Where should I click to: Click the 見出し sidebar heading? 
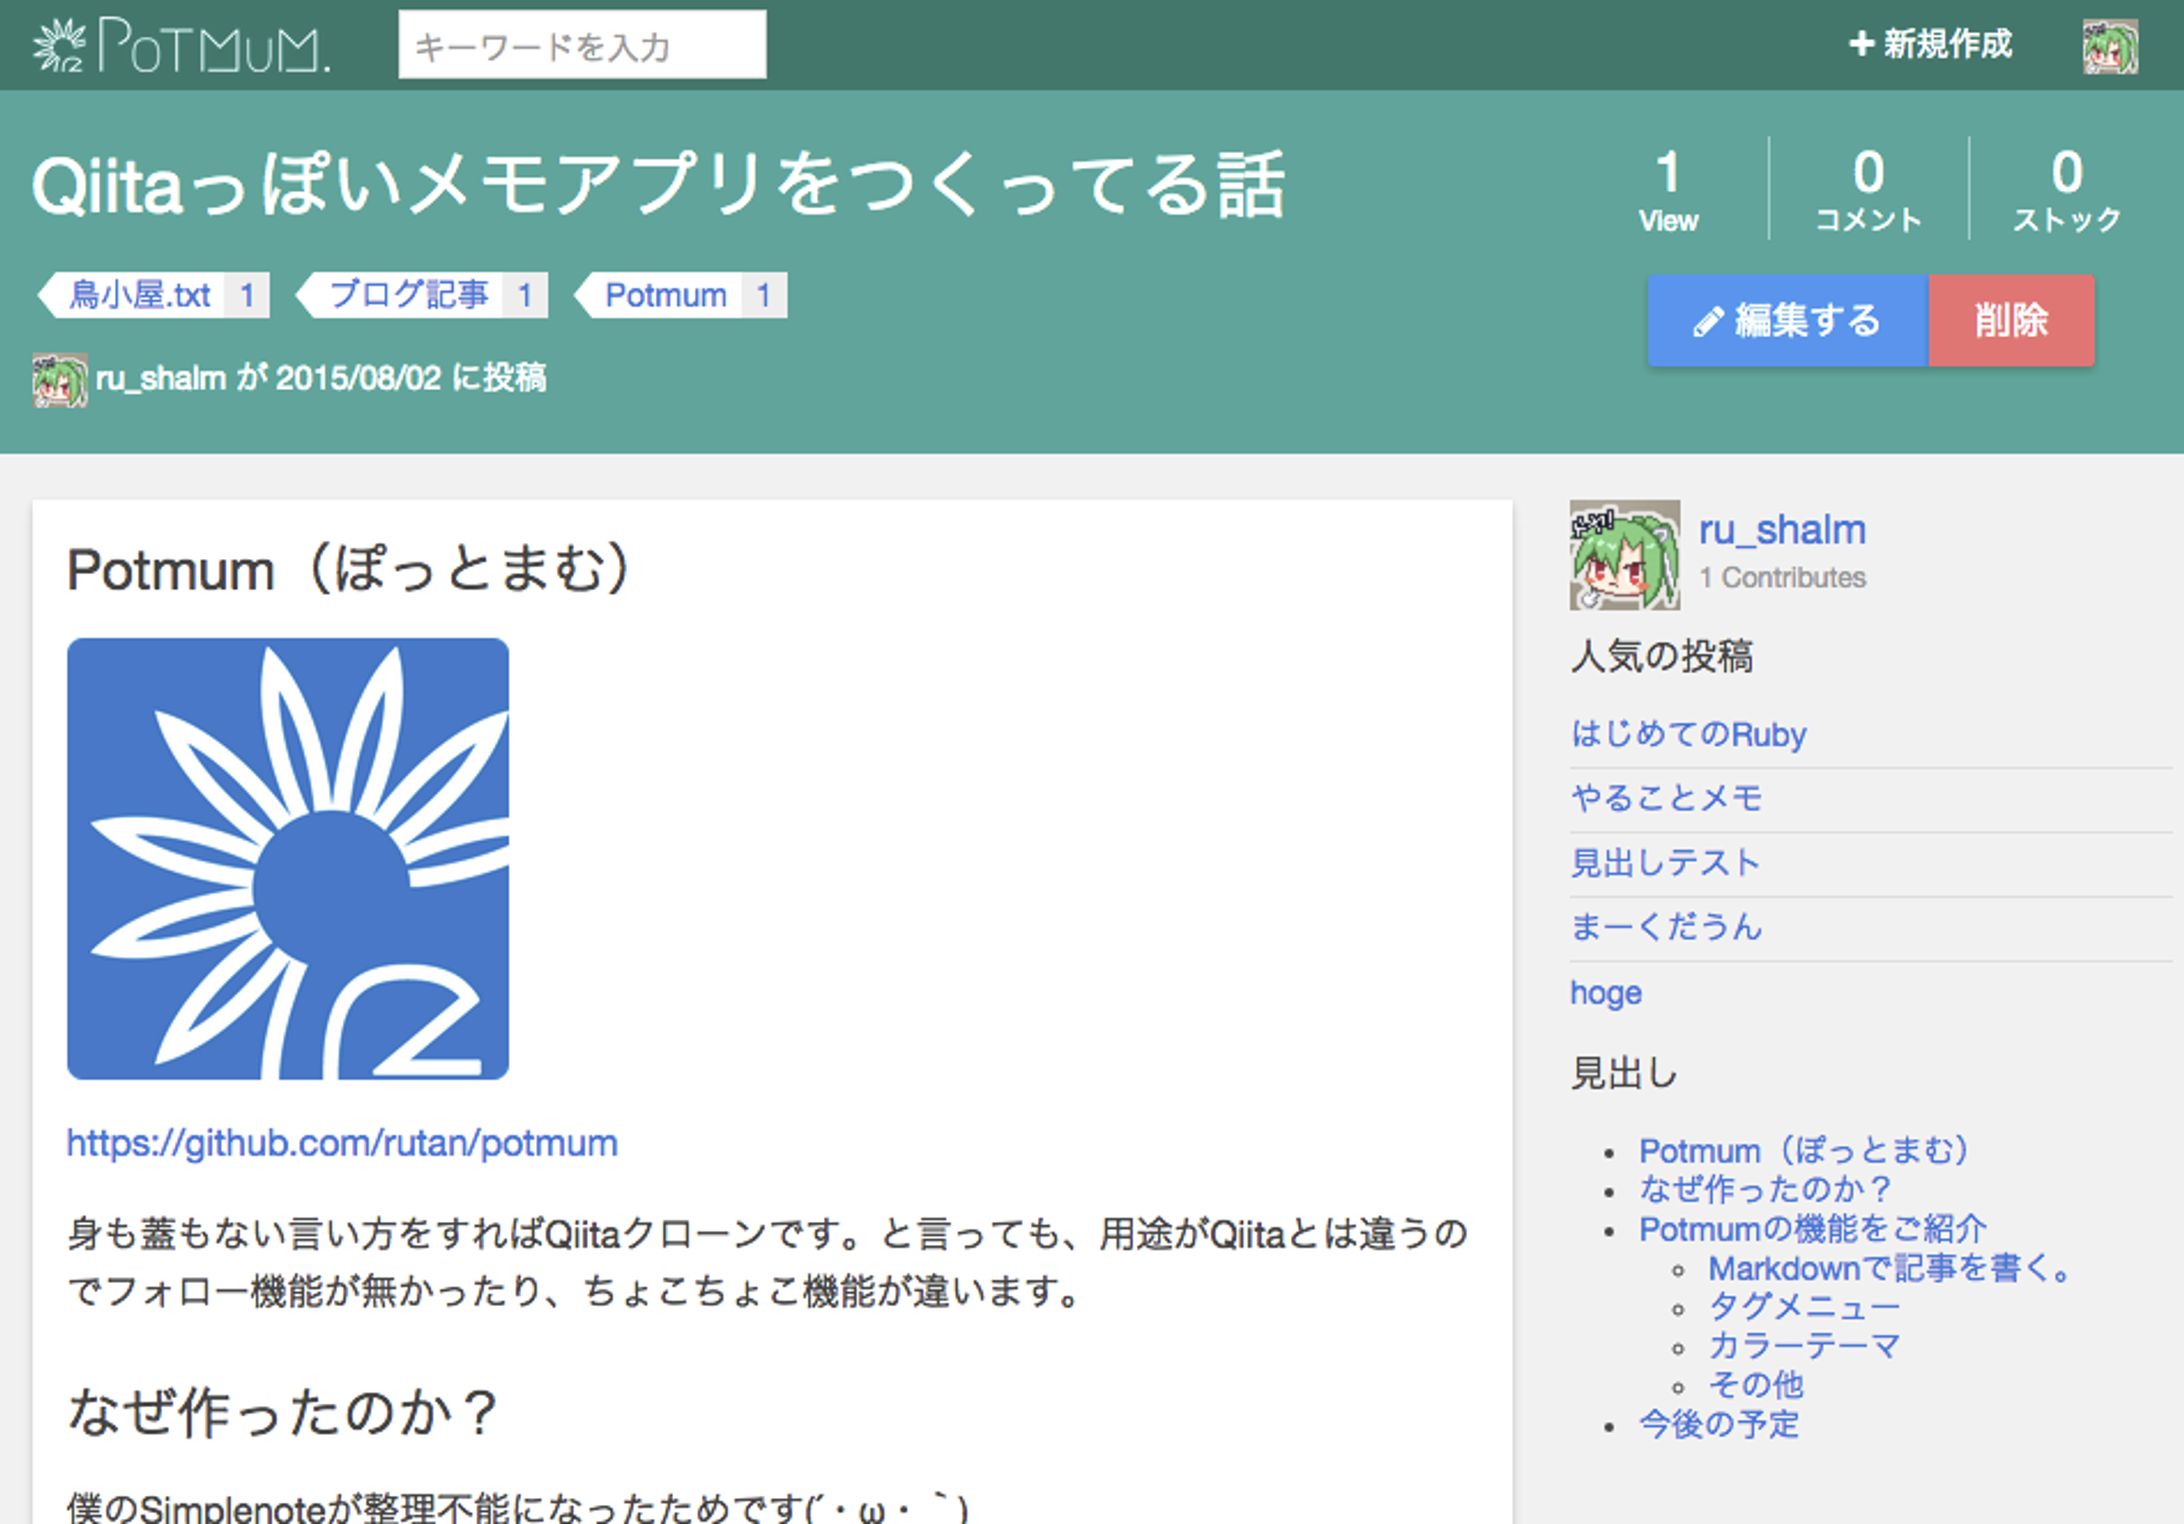pyautogui.click(x=1624, y=1073)
